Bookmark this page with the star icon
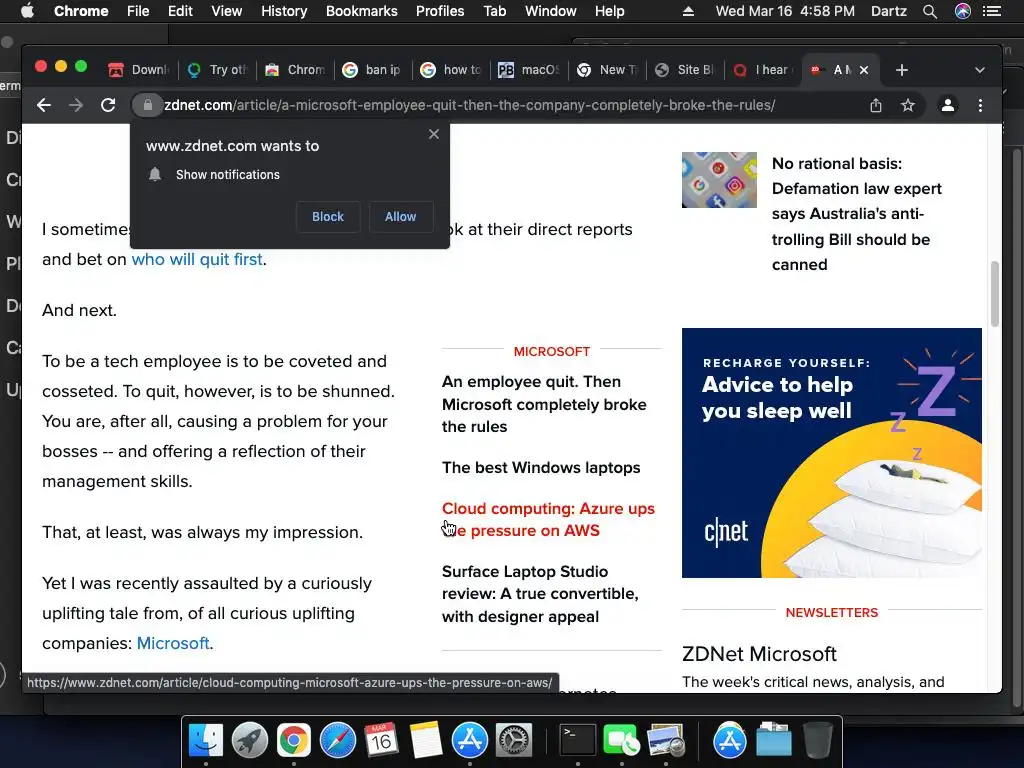1024x768 pixels. point(908,105)
